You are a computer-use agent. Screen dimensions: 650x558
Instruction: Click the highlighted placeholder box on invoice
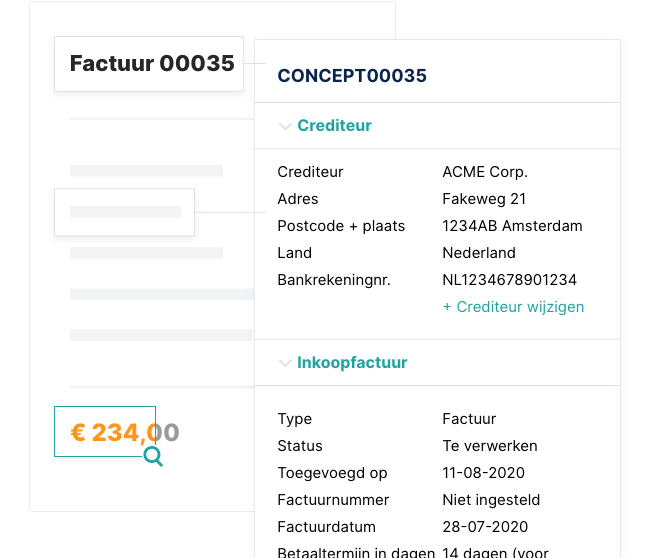(125, 212)
